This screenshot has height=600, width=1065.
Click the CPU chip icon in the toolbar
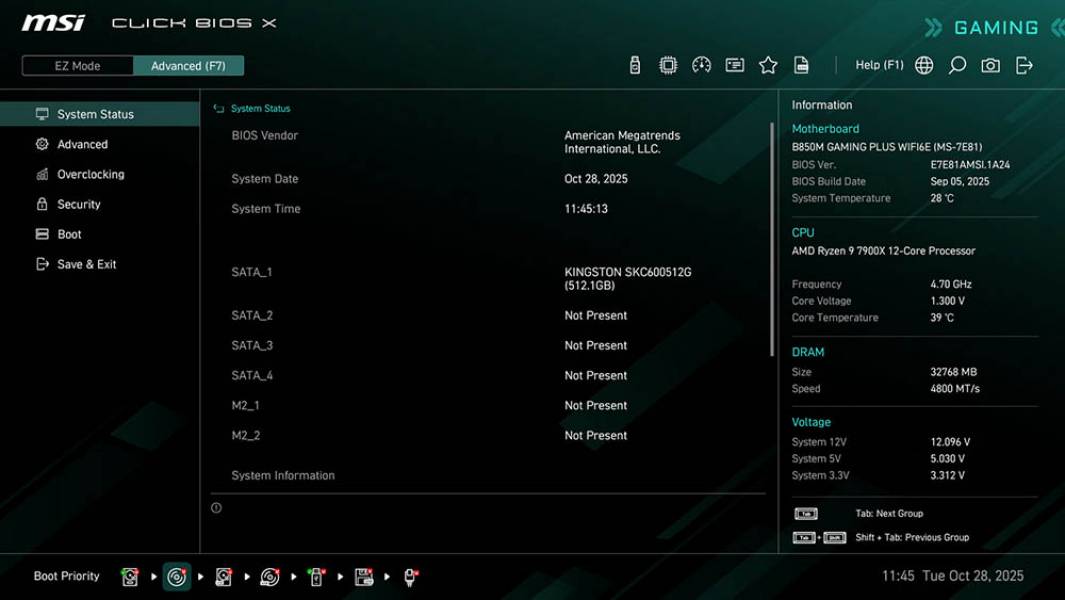pyautogui.click(x=667, y=64)
